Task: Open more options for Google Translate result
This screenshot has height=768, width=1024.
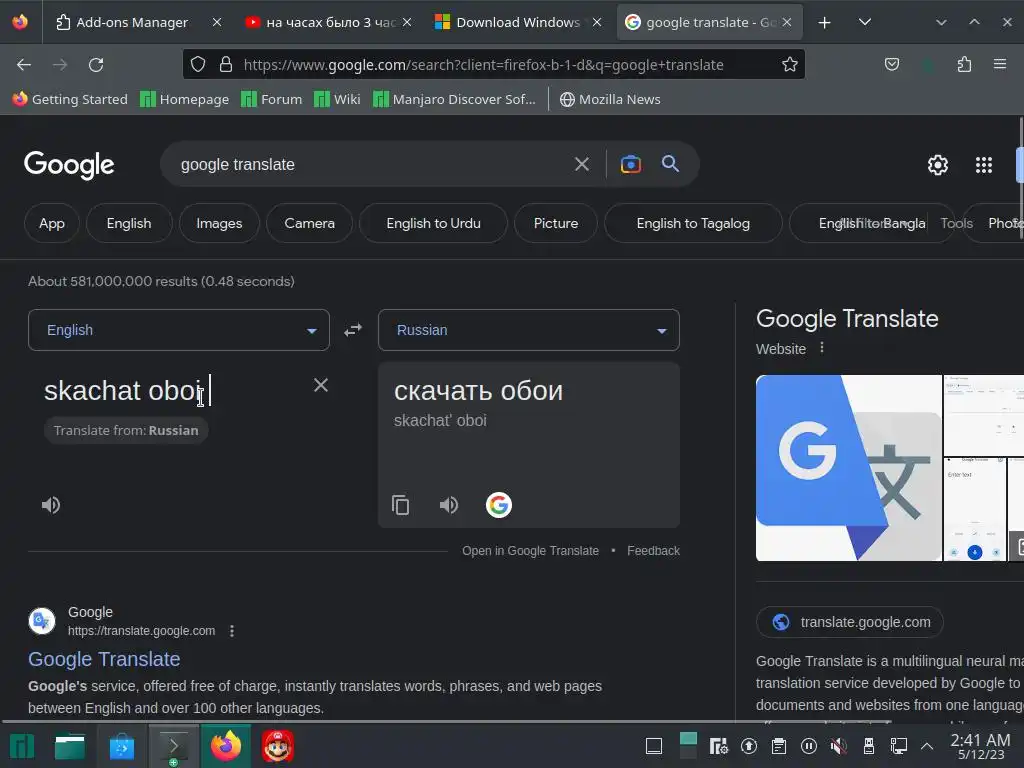Action: [232, 631]
